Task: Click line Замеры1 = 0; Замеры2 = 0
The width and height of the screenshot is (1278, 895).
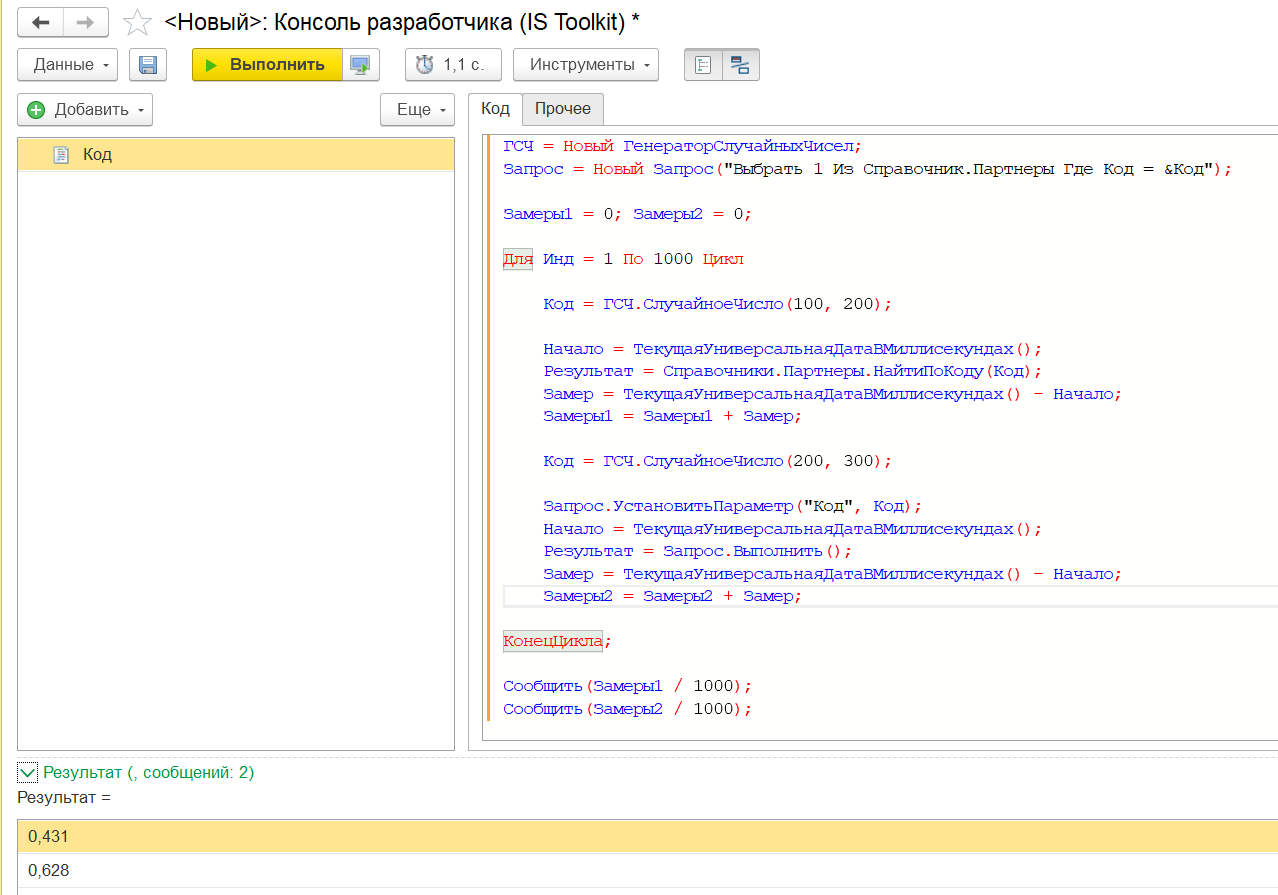Action: [x=627, y=214]
